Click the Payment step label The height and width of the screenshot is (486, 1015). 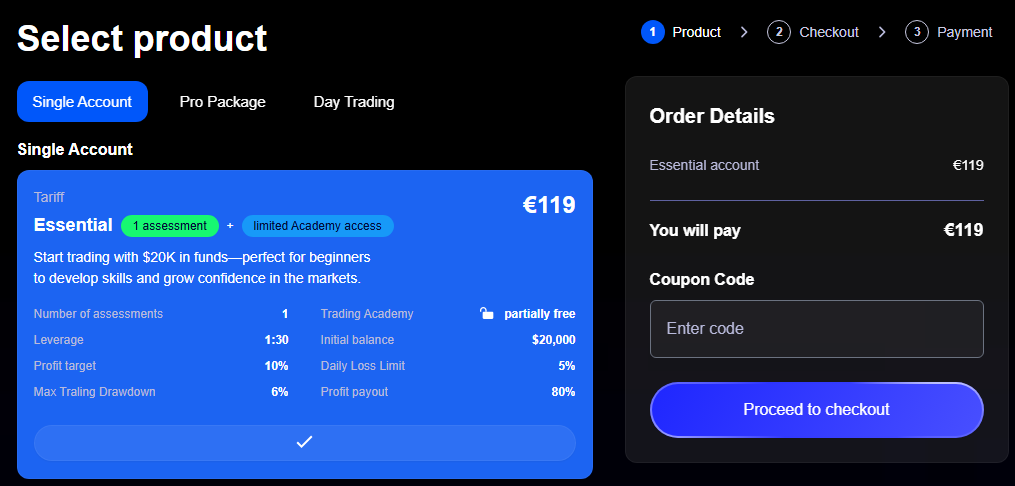[964, 32]
